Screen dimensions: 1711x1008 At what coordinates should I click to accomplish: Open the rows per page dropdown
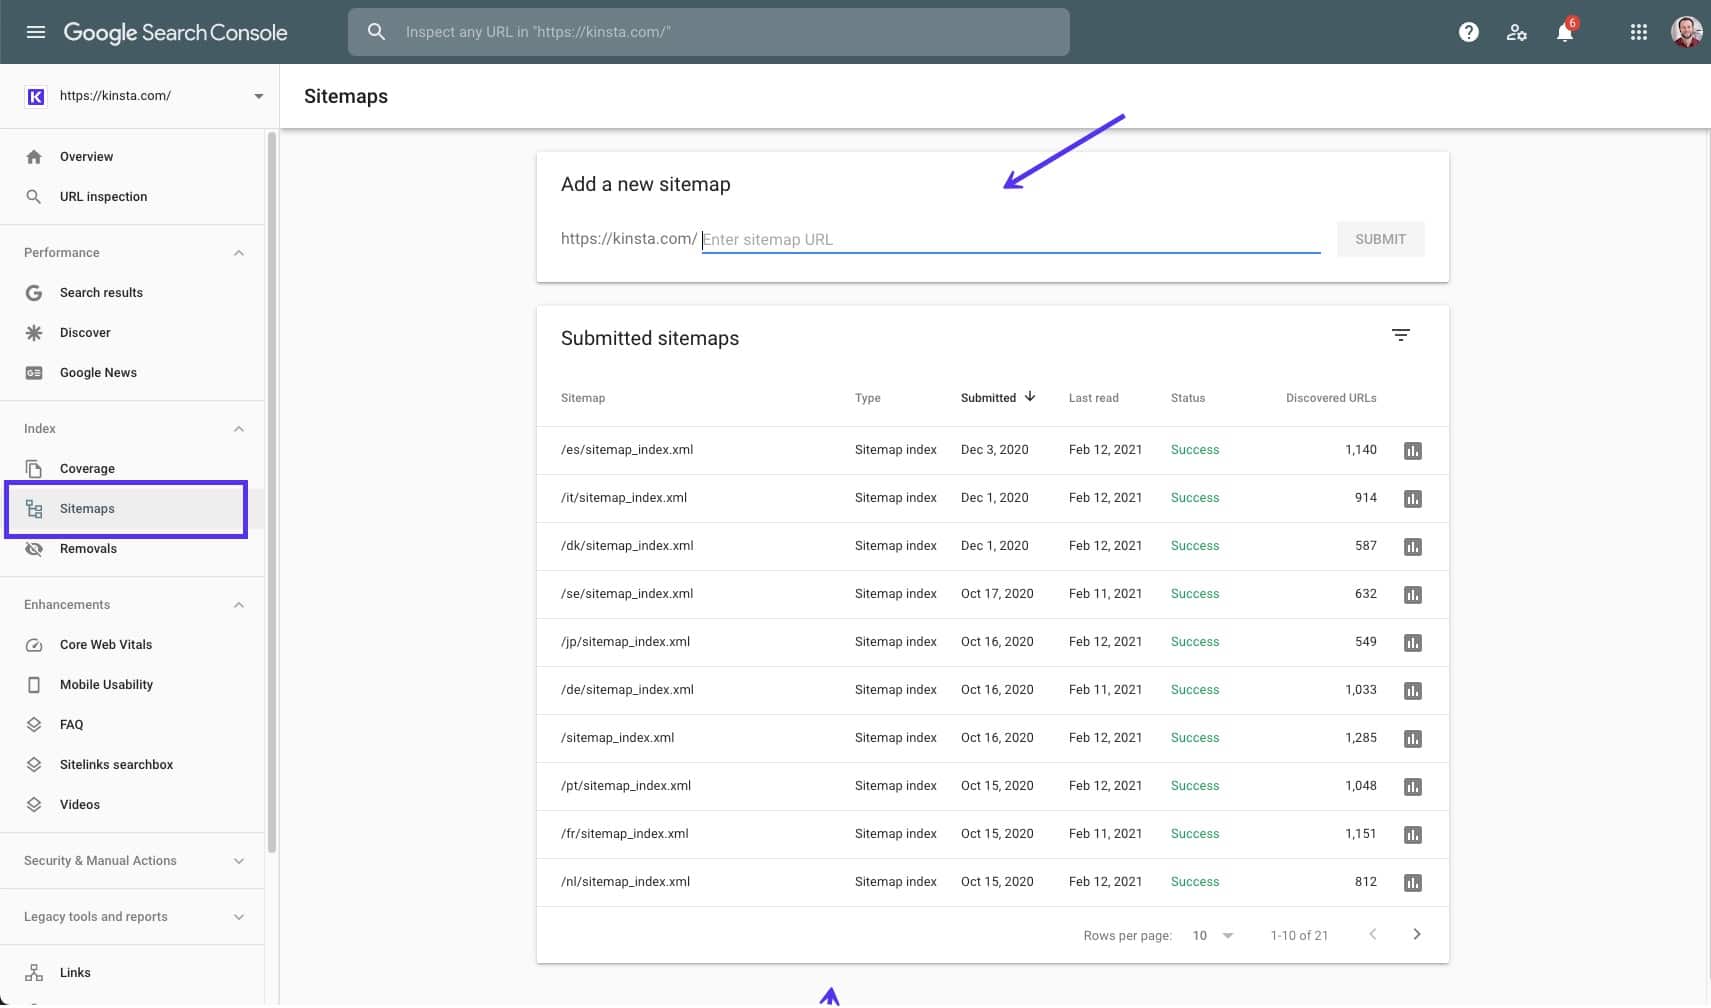tap(1213, 936)
